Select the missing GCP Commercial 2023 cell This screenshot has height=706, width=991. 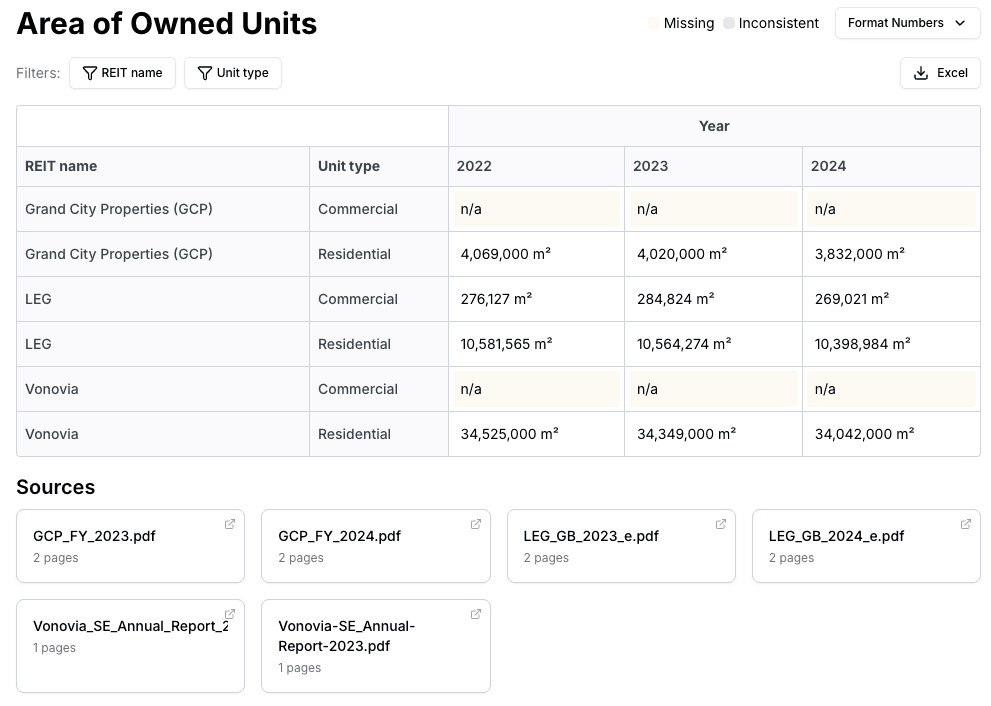coord(714,209)
